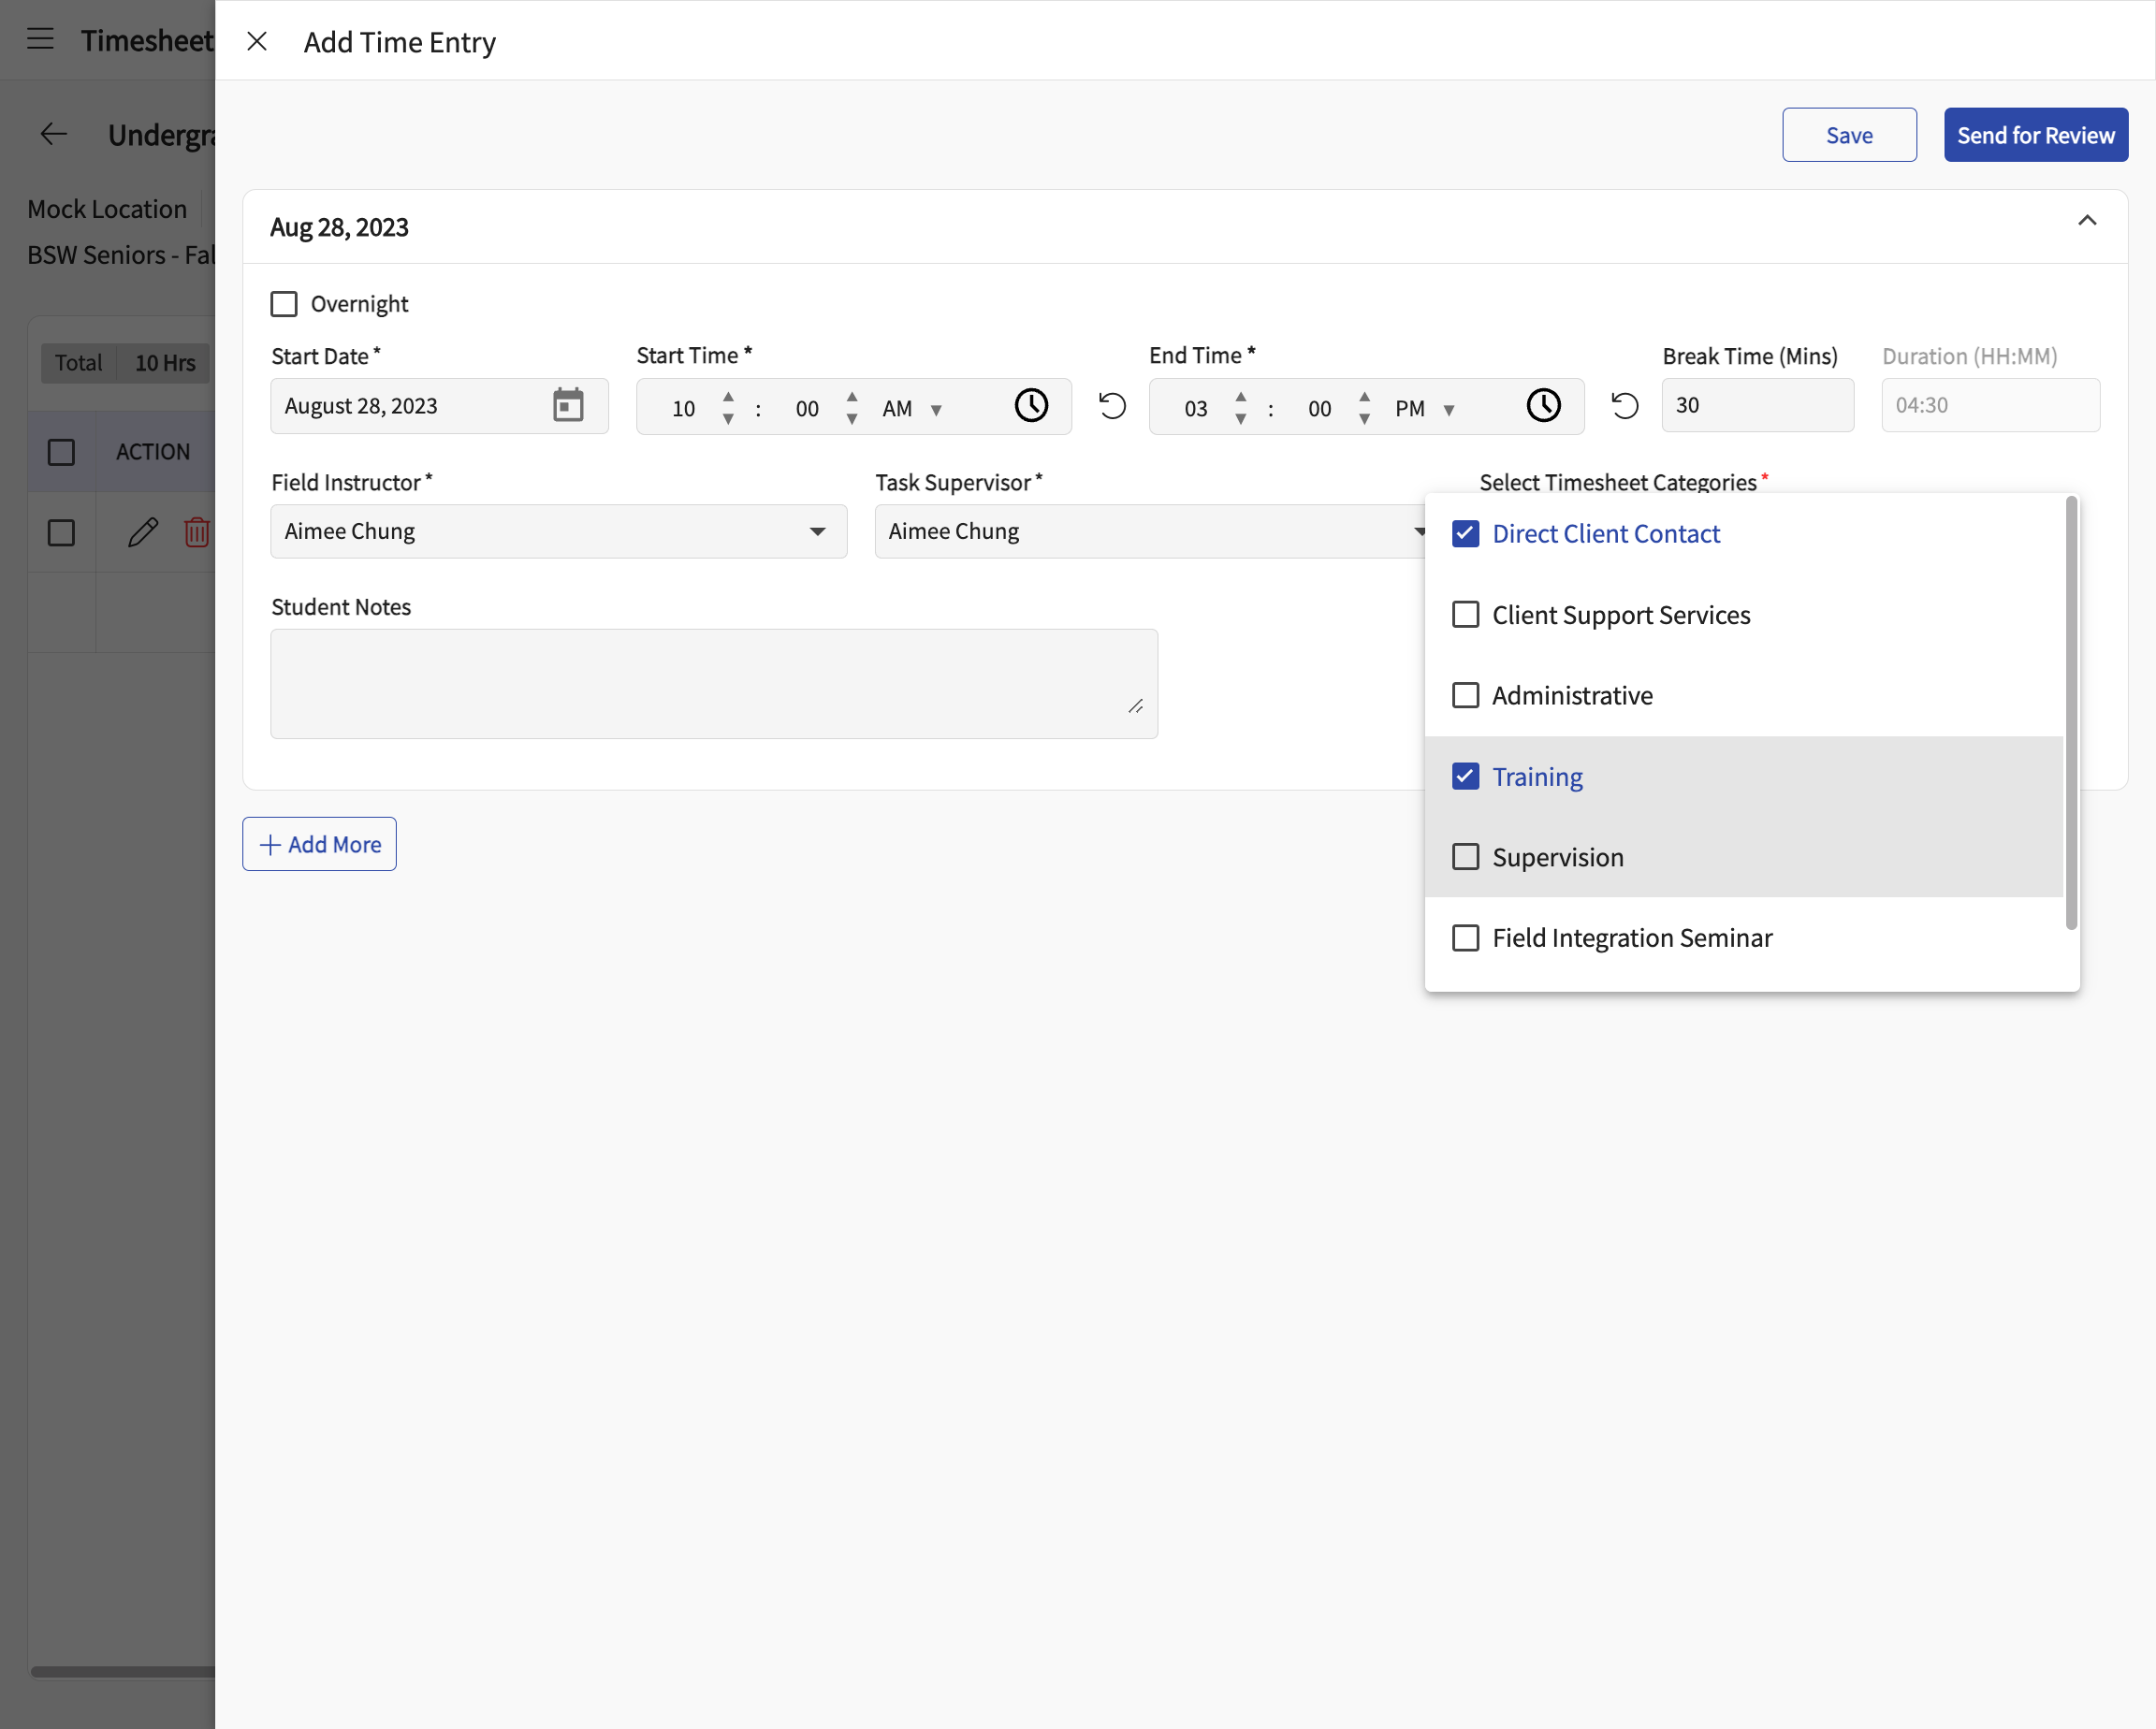Open the Field Instructor dropdown
The image size is (2156, 1729).
click(x=558, y=531)
